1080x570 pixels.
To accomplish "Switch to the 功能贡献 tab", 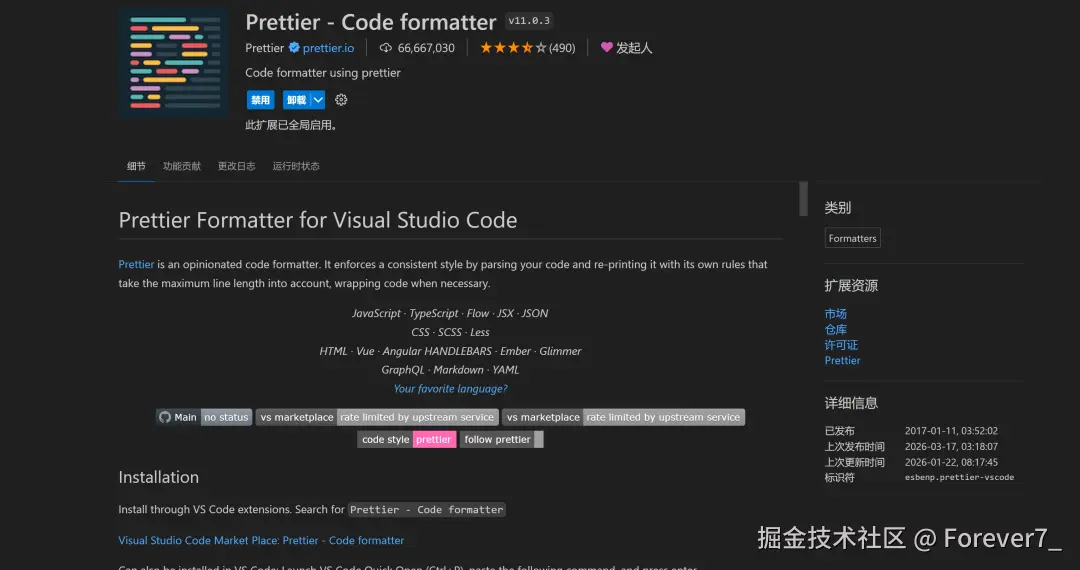I will pos(182,166).
